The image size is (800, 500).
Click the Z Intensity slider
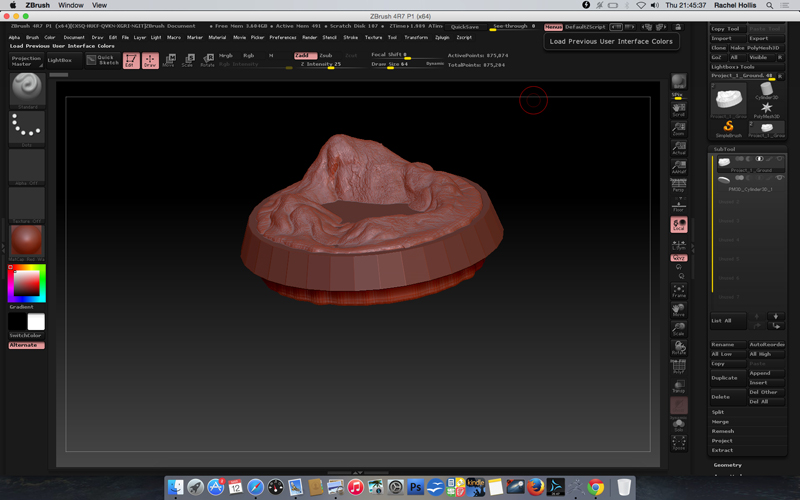tap(331, 65)
